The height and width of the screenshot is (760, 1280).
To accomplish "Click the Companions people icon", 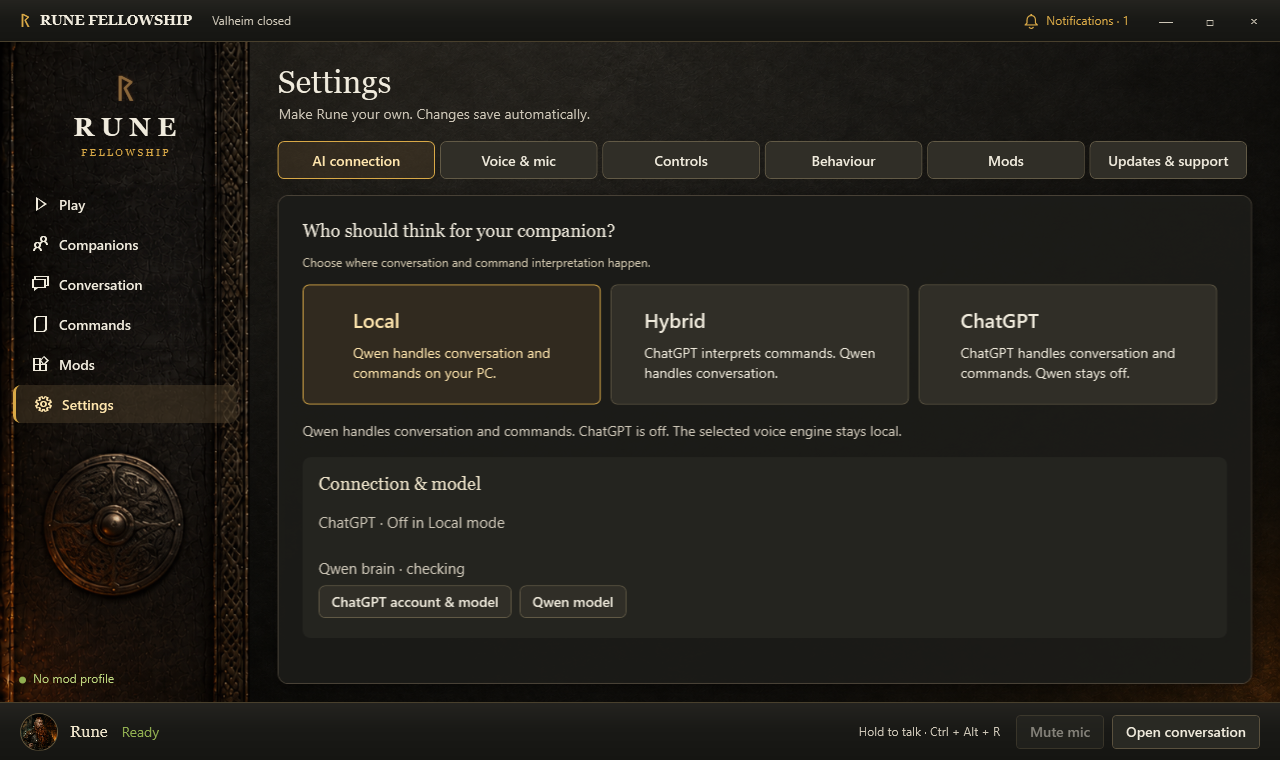I will pos(40,244).
